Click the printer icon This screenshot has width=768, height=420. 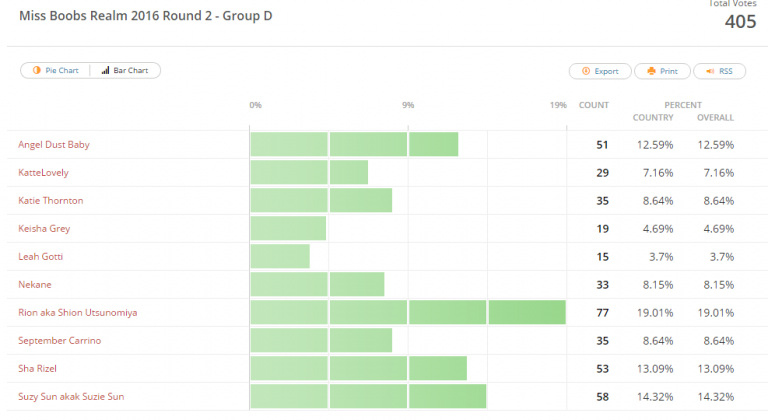pos(651,71)
